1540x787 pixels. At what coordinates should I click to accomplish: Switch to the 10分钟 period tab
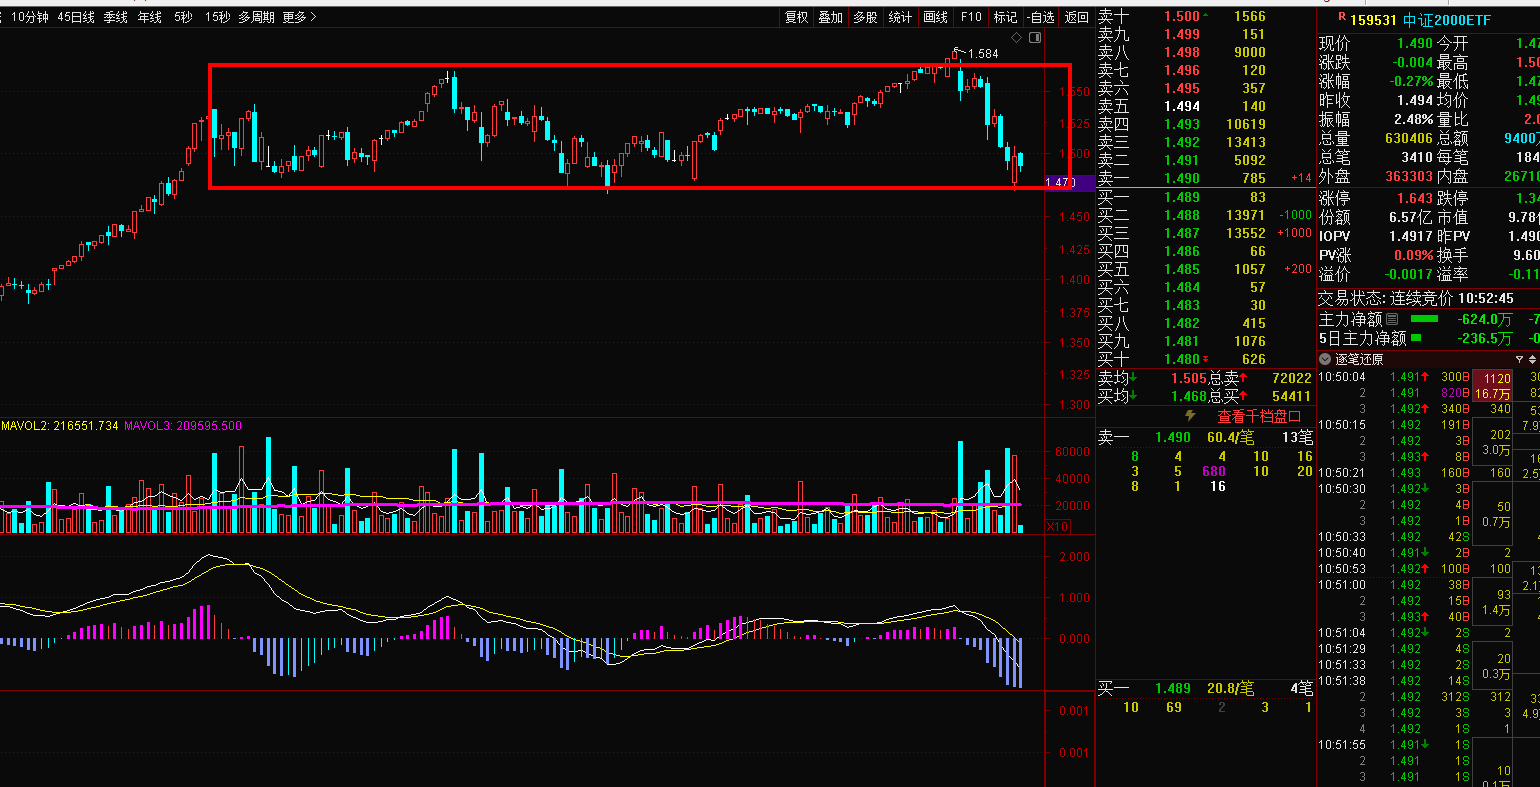pos(29,17)
